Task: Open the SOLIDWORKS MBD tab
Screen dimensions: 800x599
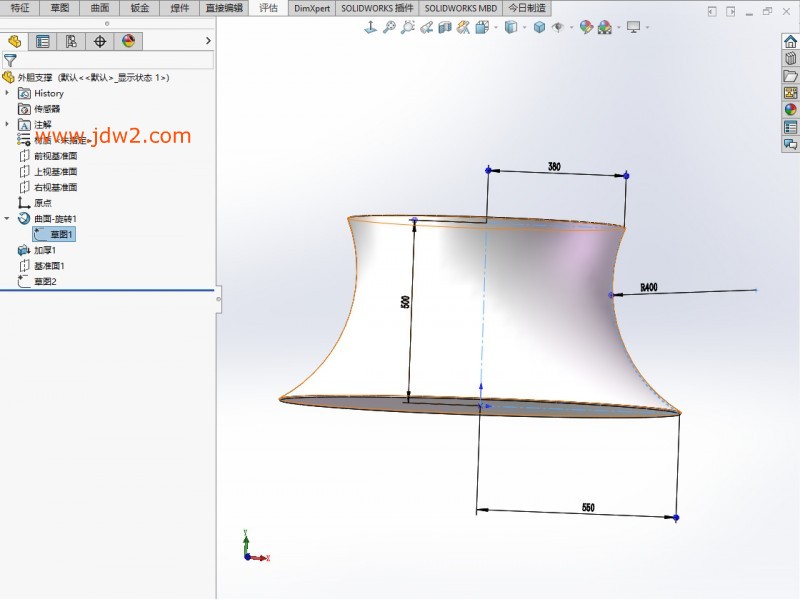Action: pos(461,7)
